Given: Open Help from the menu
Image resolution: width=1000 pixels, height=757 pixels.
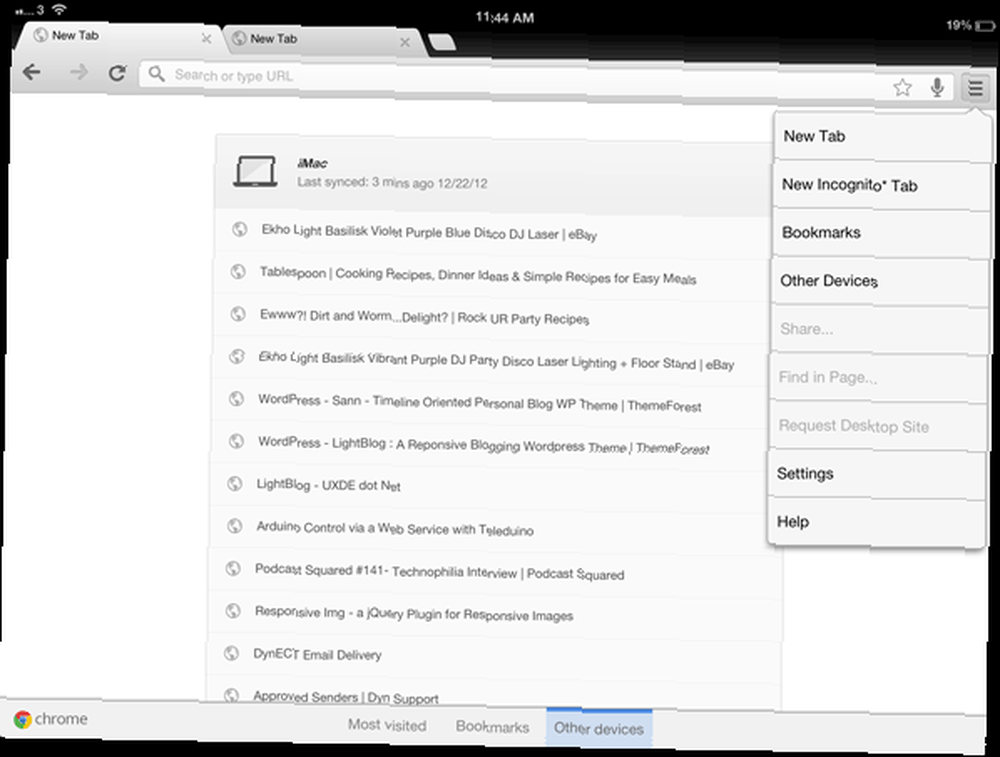Looking at the screenshot, I should tap(876, 522).
